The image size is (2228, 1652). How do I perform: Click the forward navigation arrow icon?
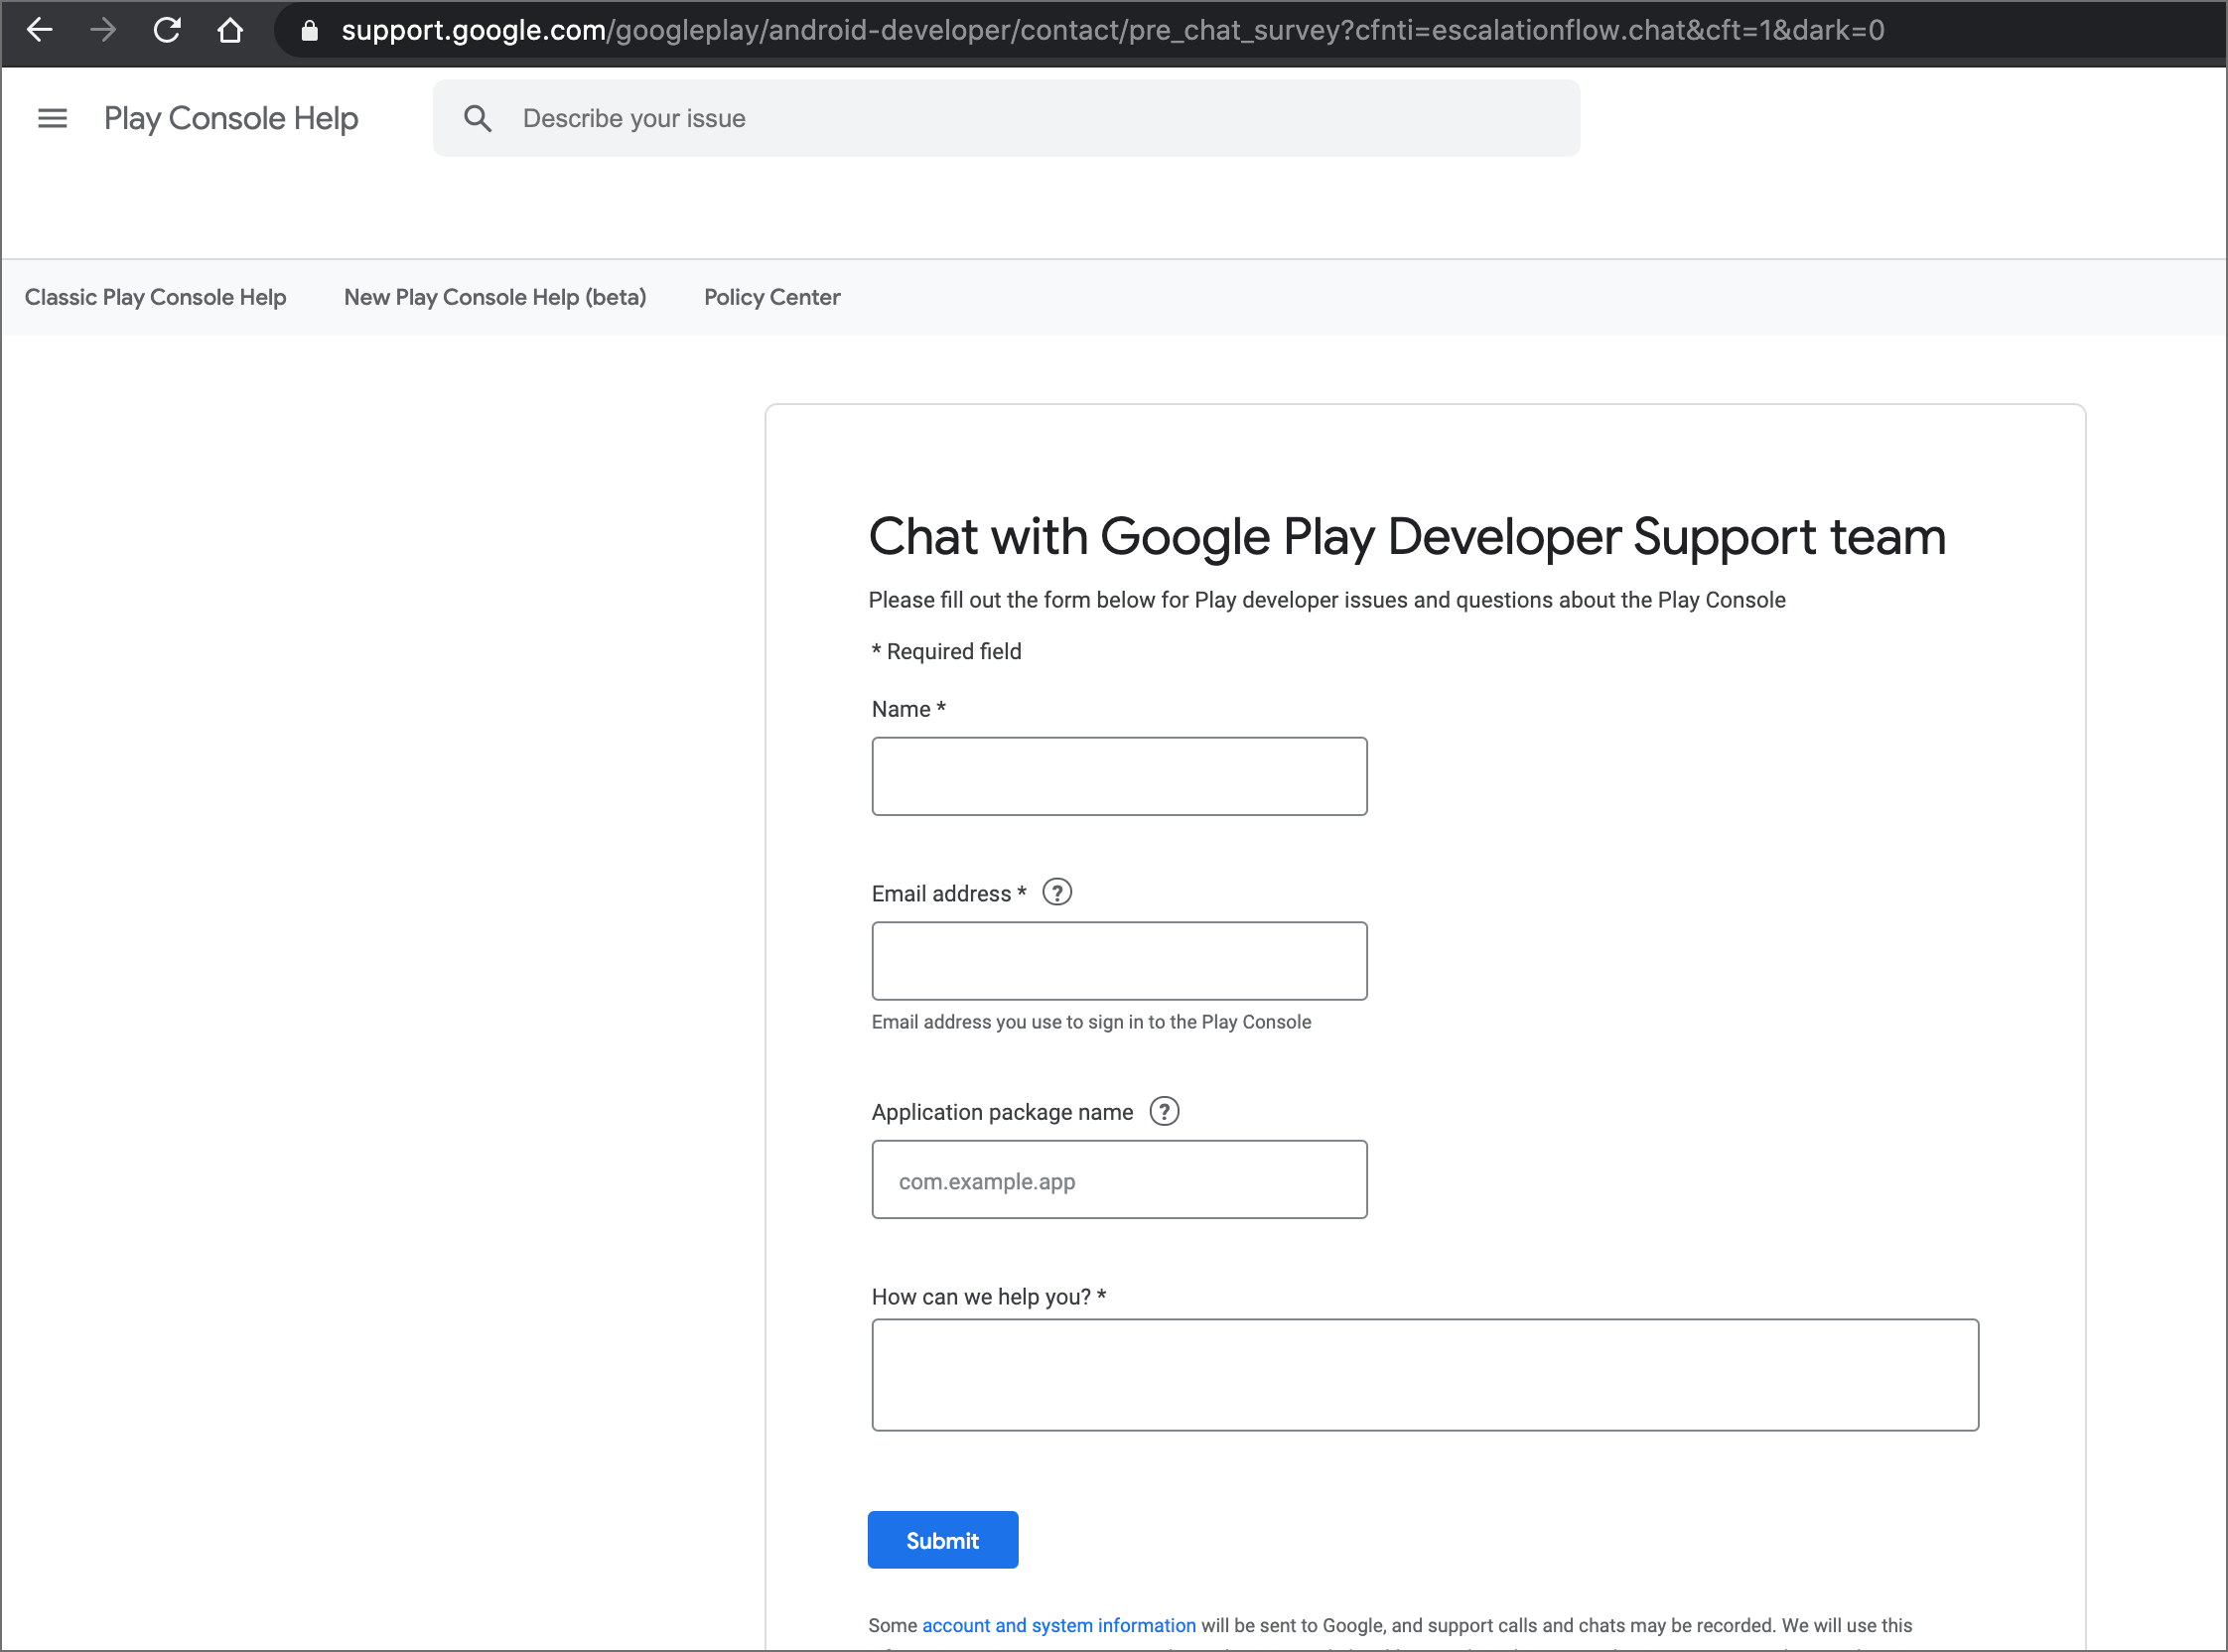pos(107,31)
